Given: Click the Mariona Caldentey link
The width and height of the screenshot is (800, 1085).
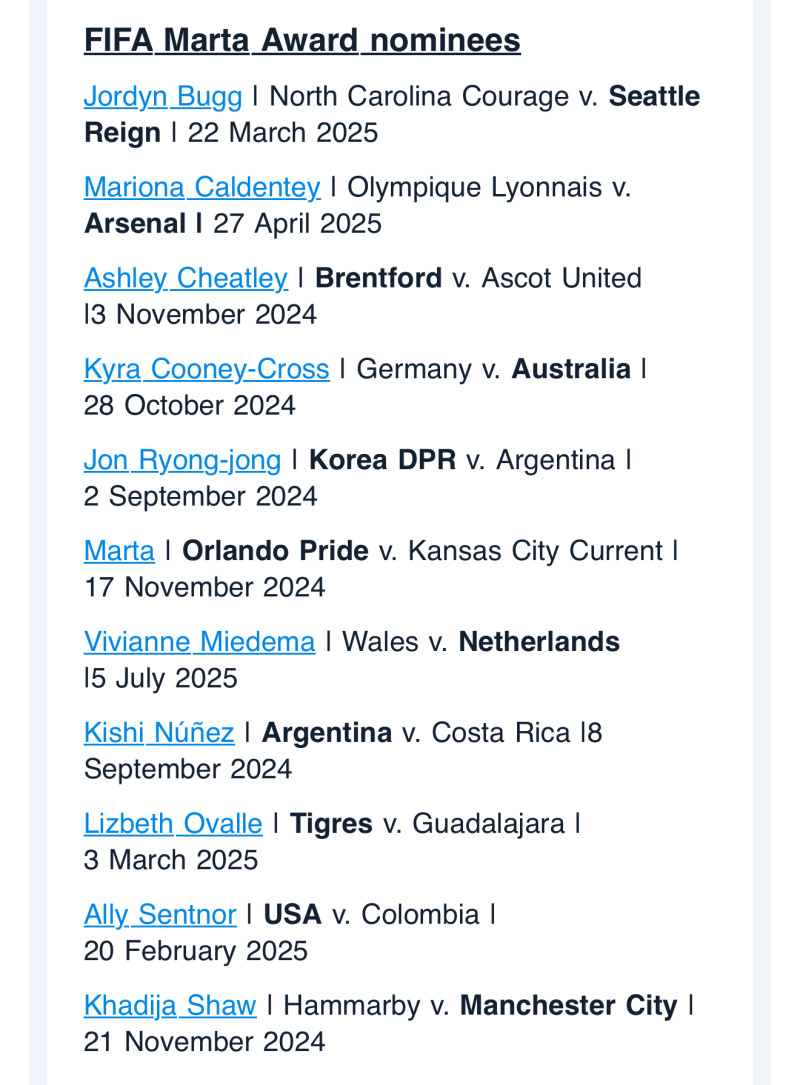Looking at the screenshot, I should click(202, 188).
